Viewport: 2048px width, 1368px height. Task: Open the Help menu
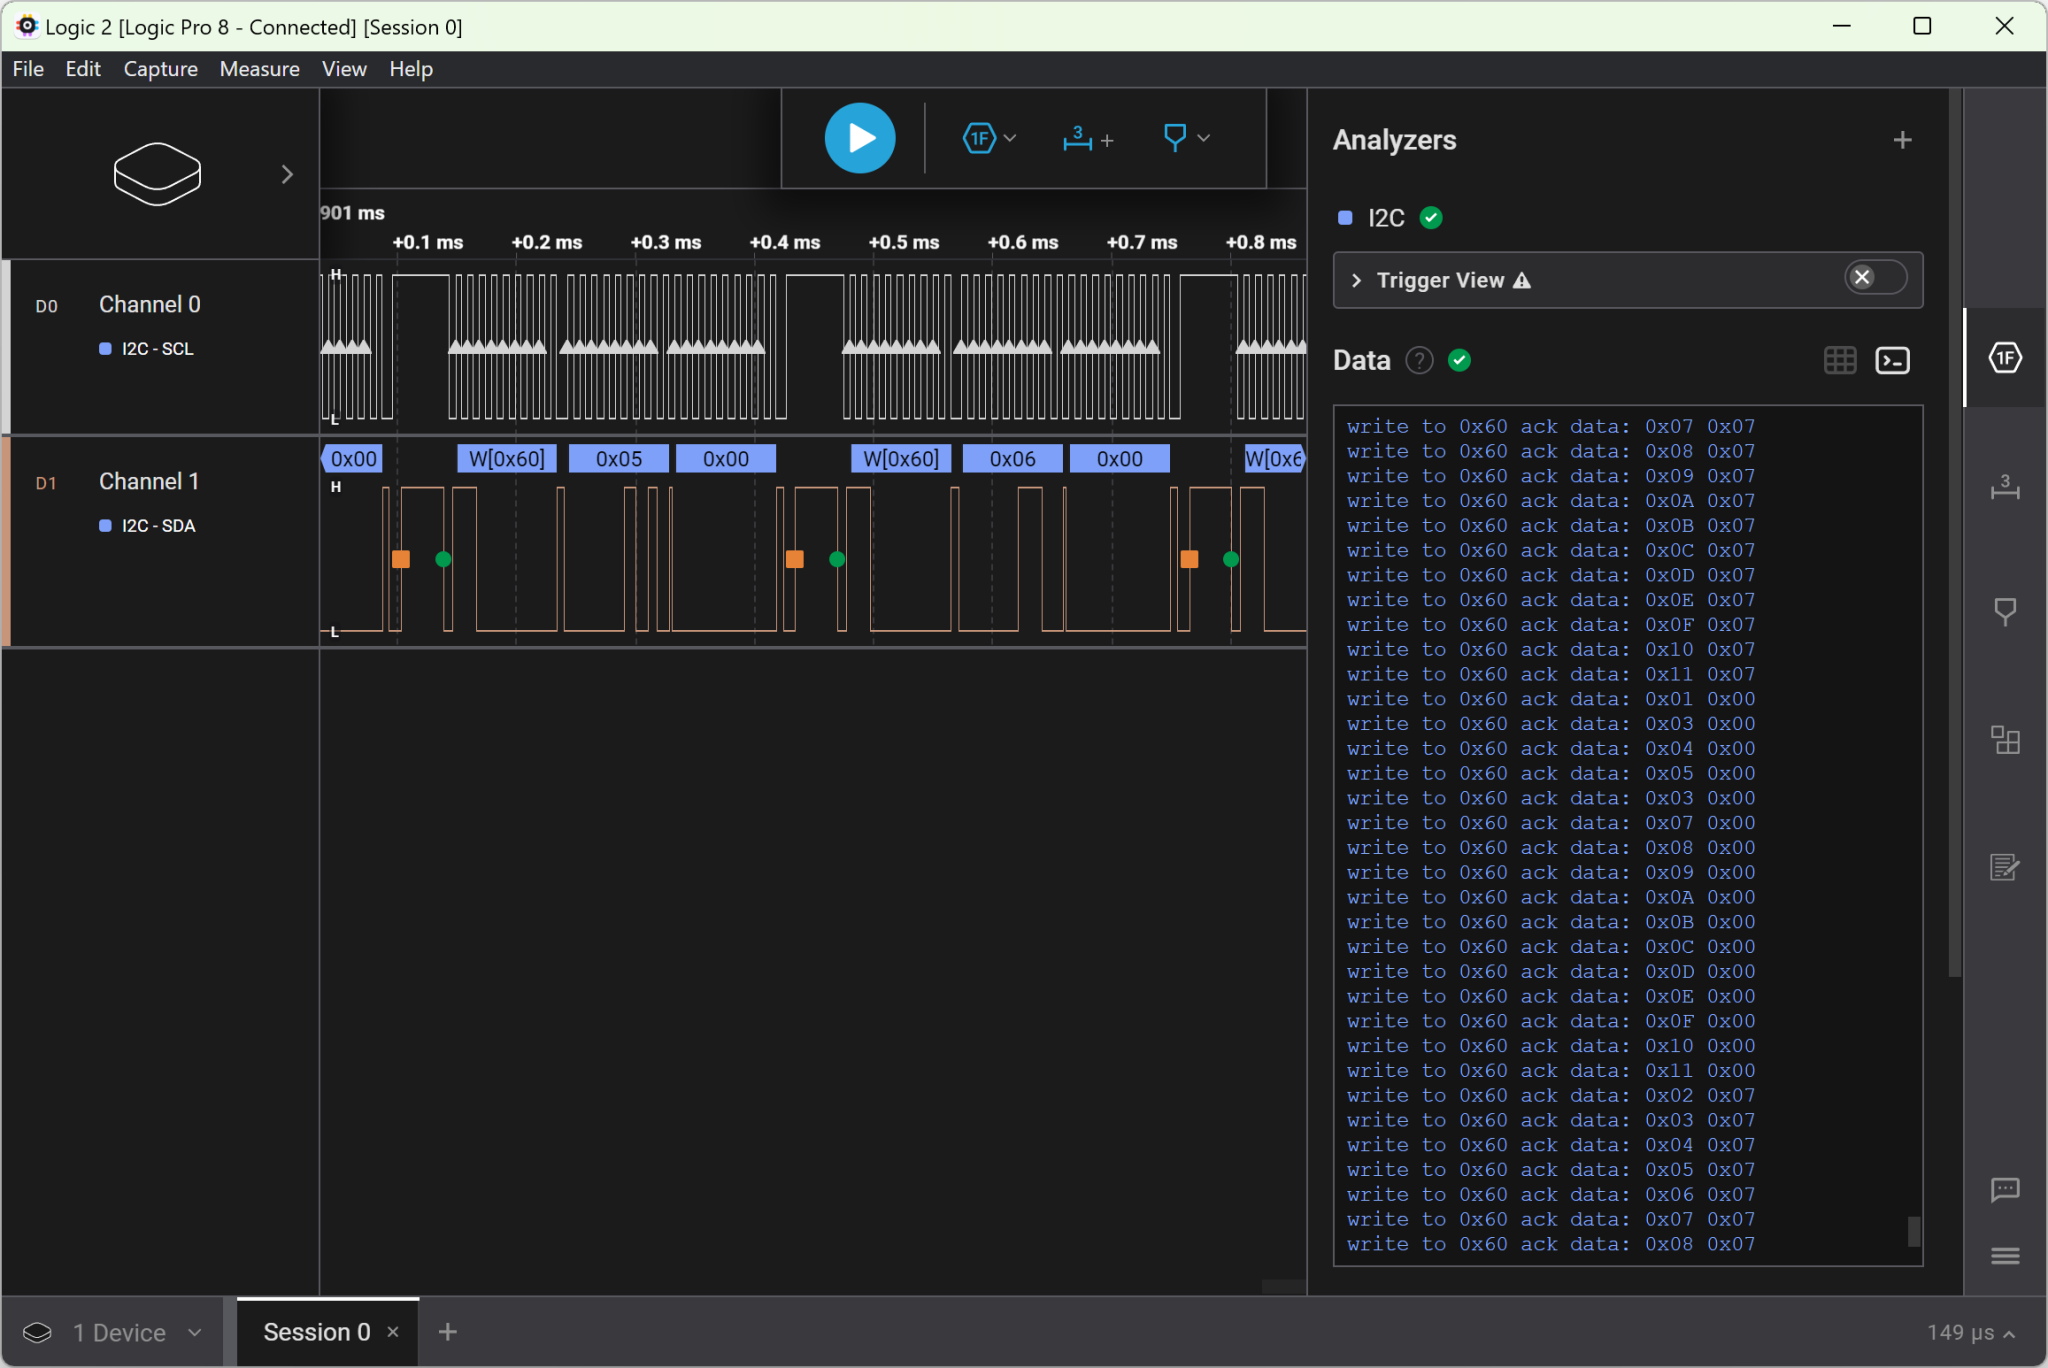tap(411, 69)
